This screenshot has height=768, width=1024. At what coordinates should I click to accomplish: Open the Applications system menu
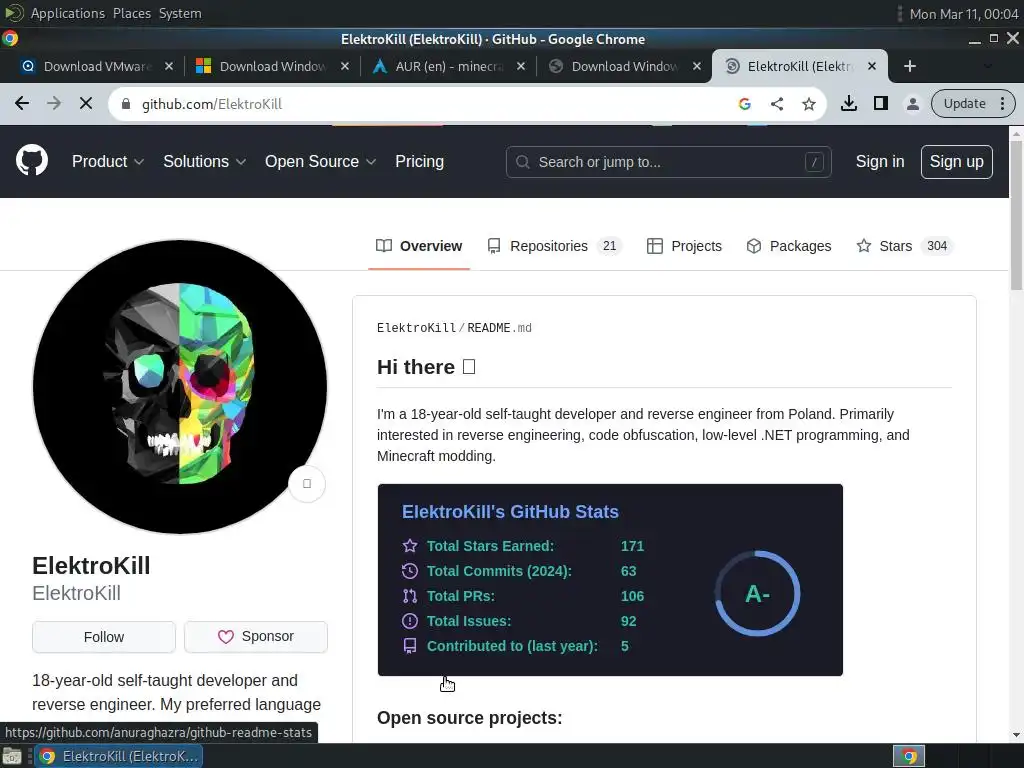pos(67,13)
